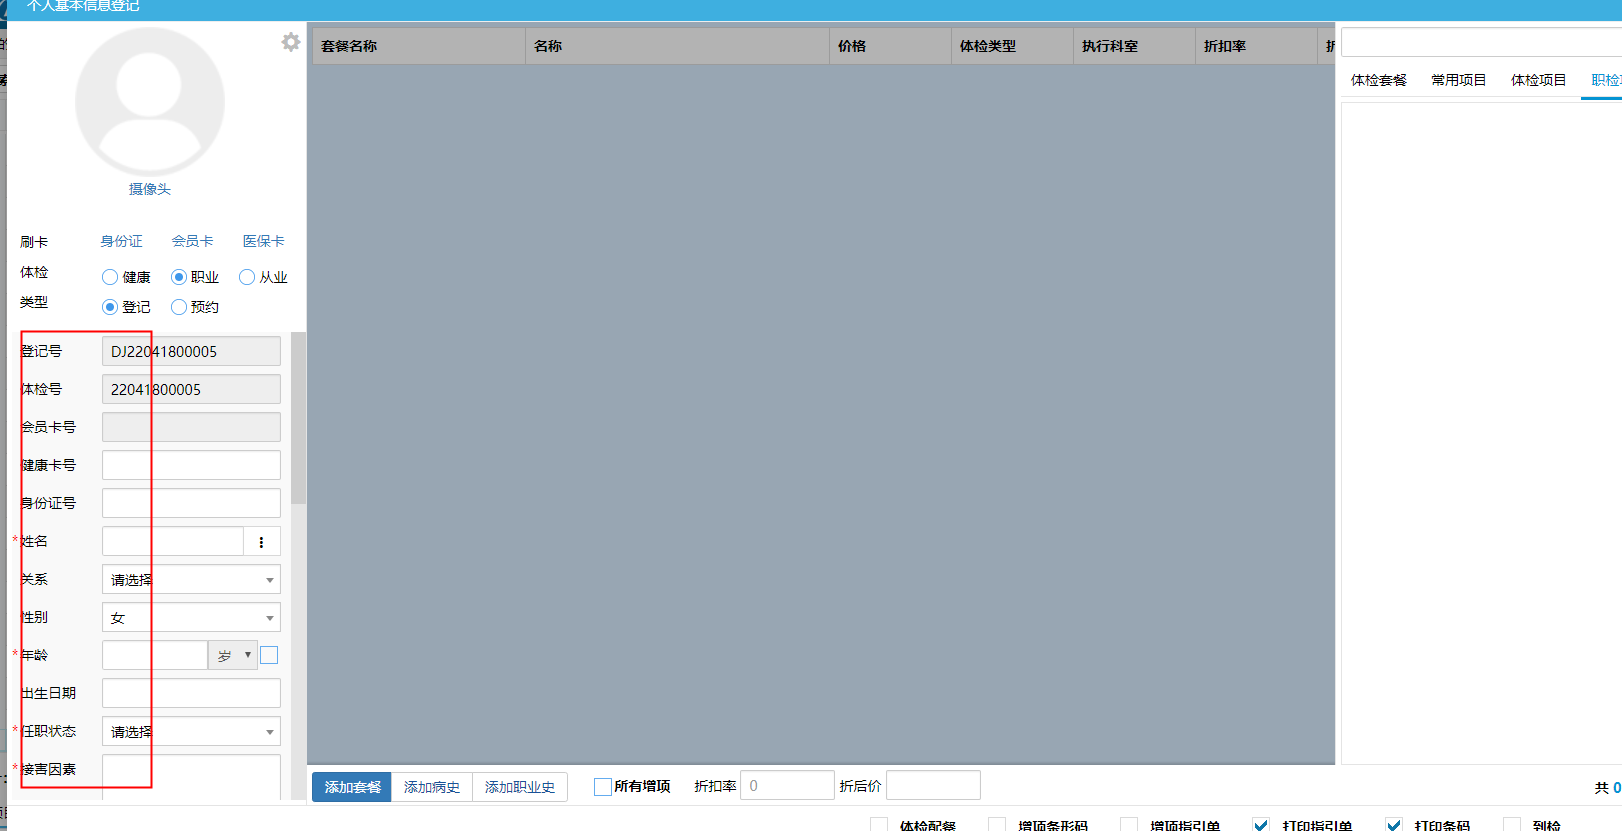Screen dimensions: 1622x831
Task: Click the search box above the tabs
Action: [1481, 42]
